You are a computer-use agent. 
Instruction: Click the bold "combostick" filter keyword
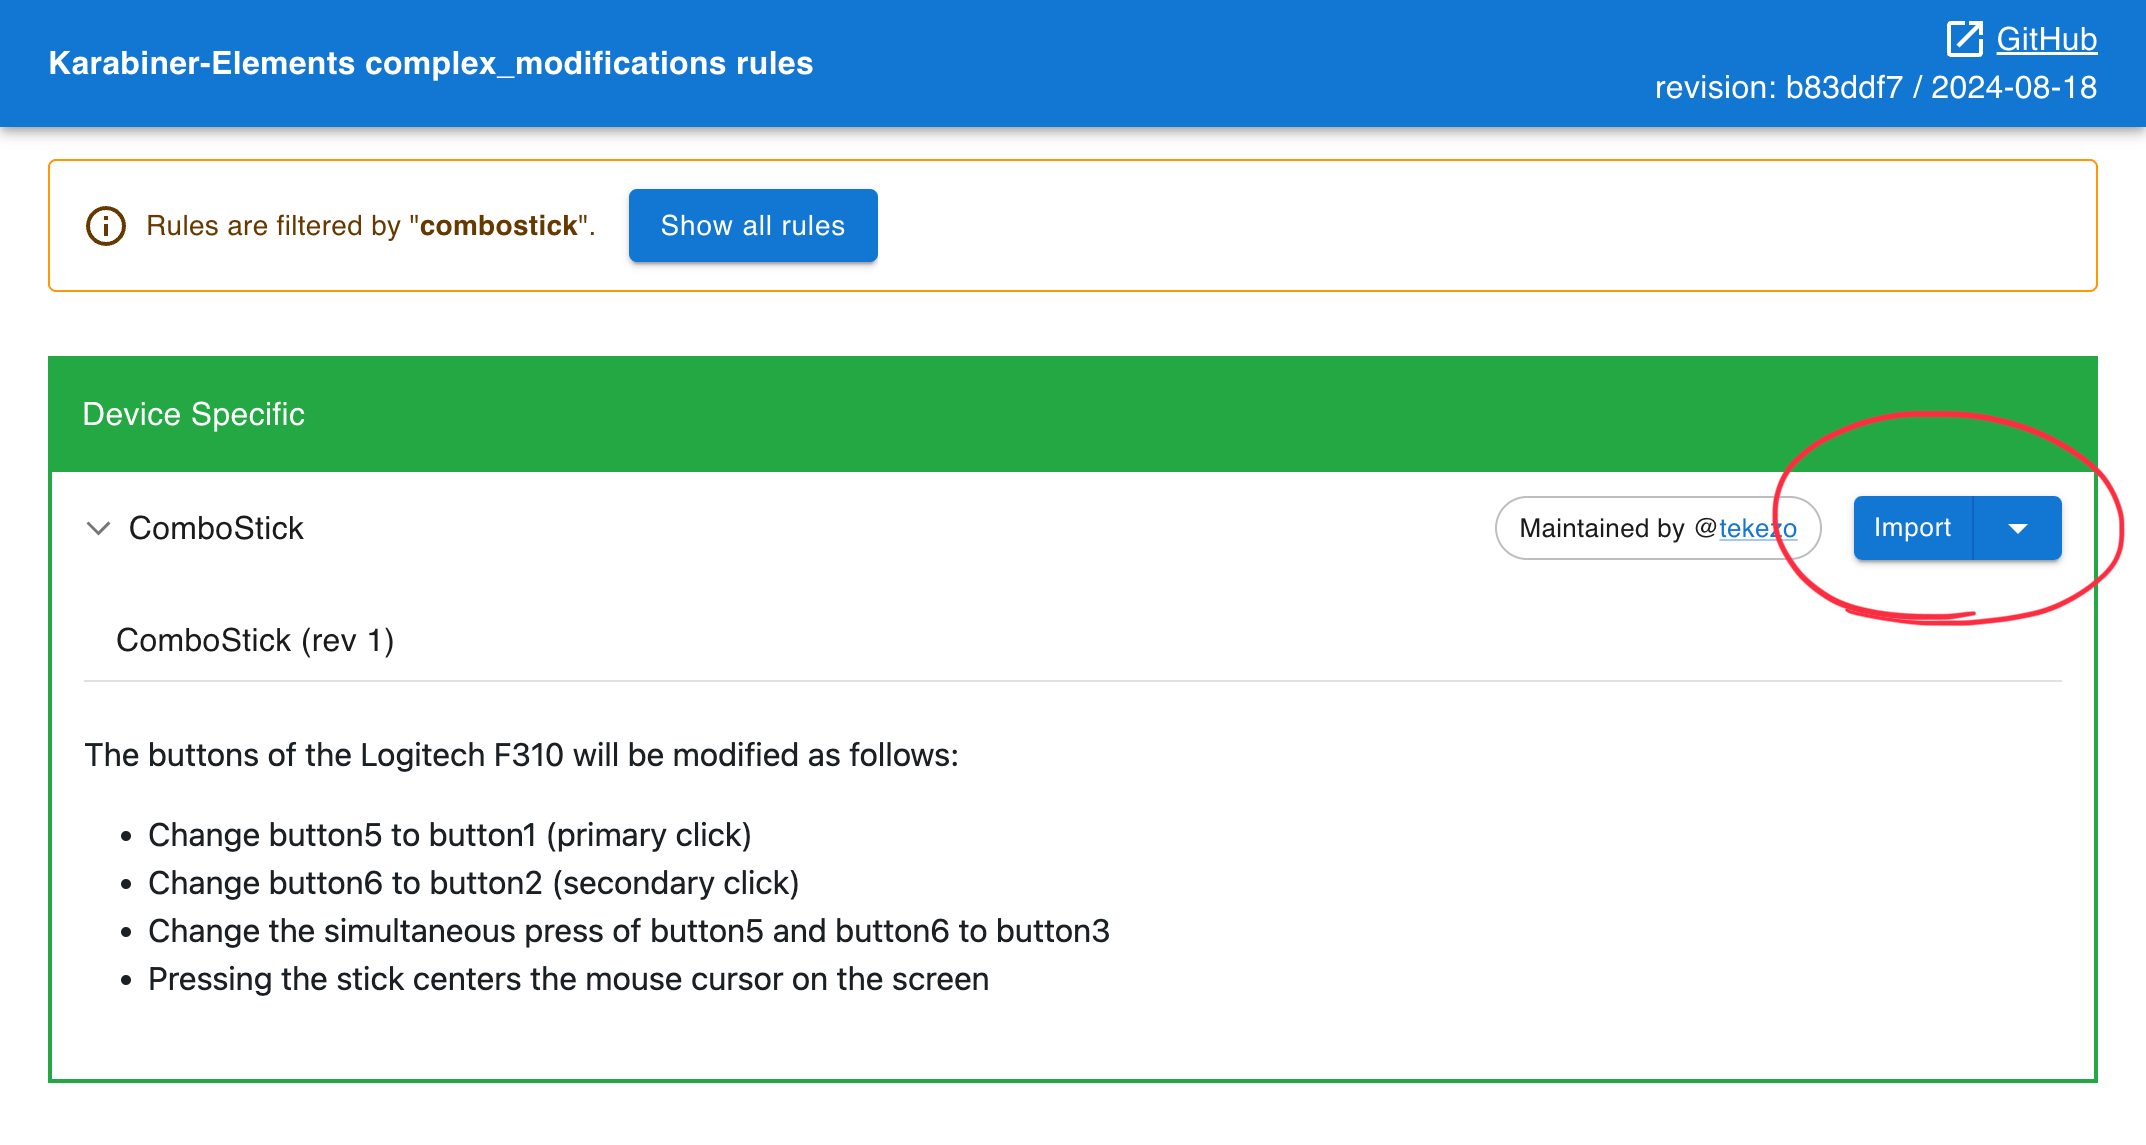click(x=499, y=226)
